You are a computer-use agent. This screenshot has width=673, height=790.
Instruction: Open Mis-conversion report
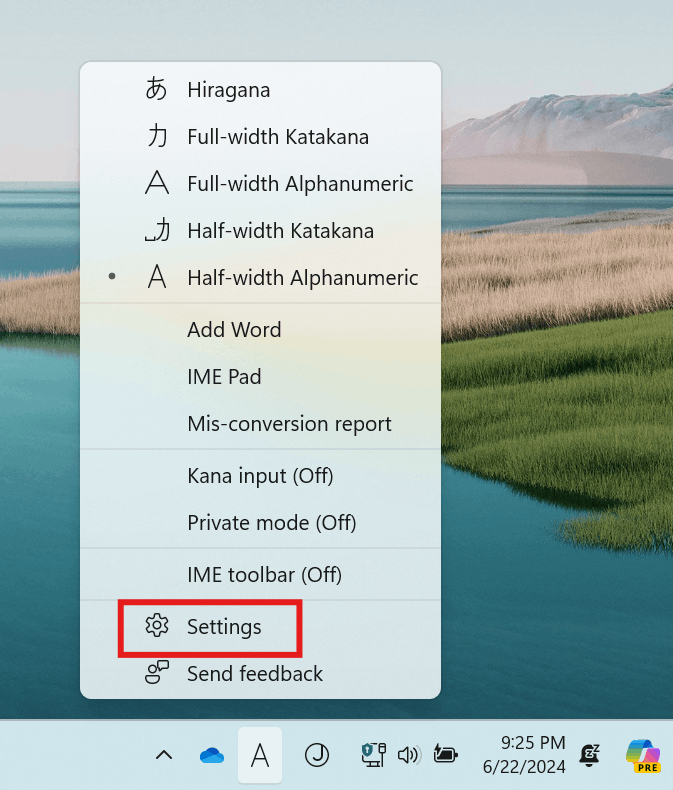(x=260, y=424)
